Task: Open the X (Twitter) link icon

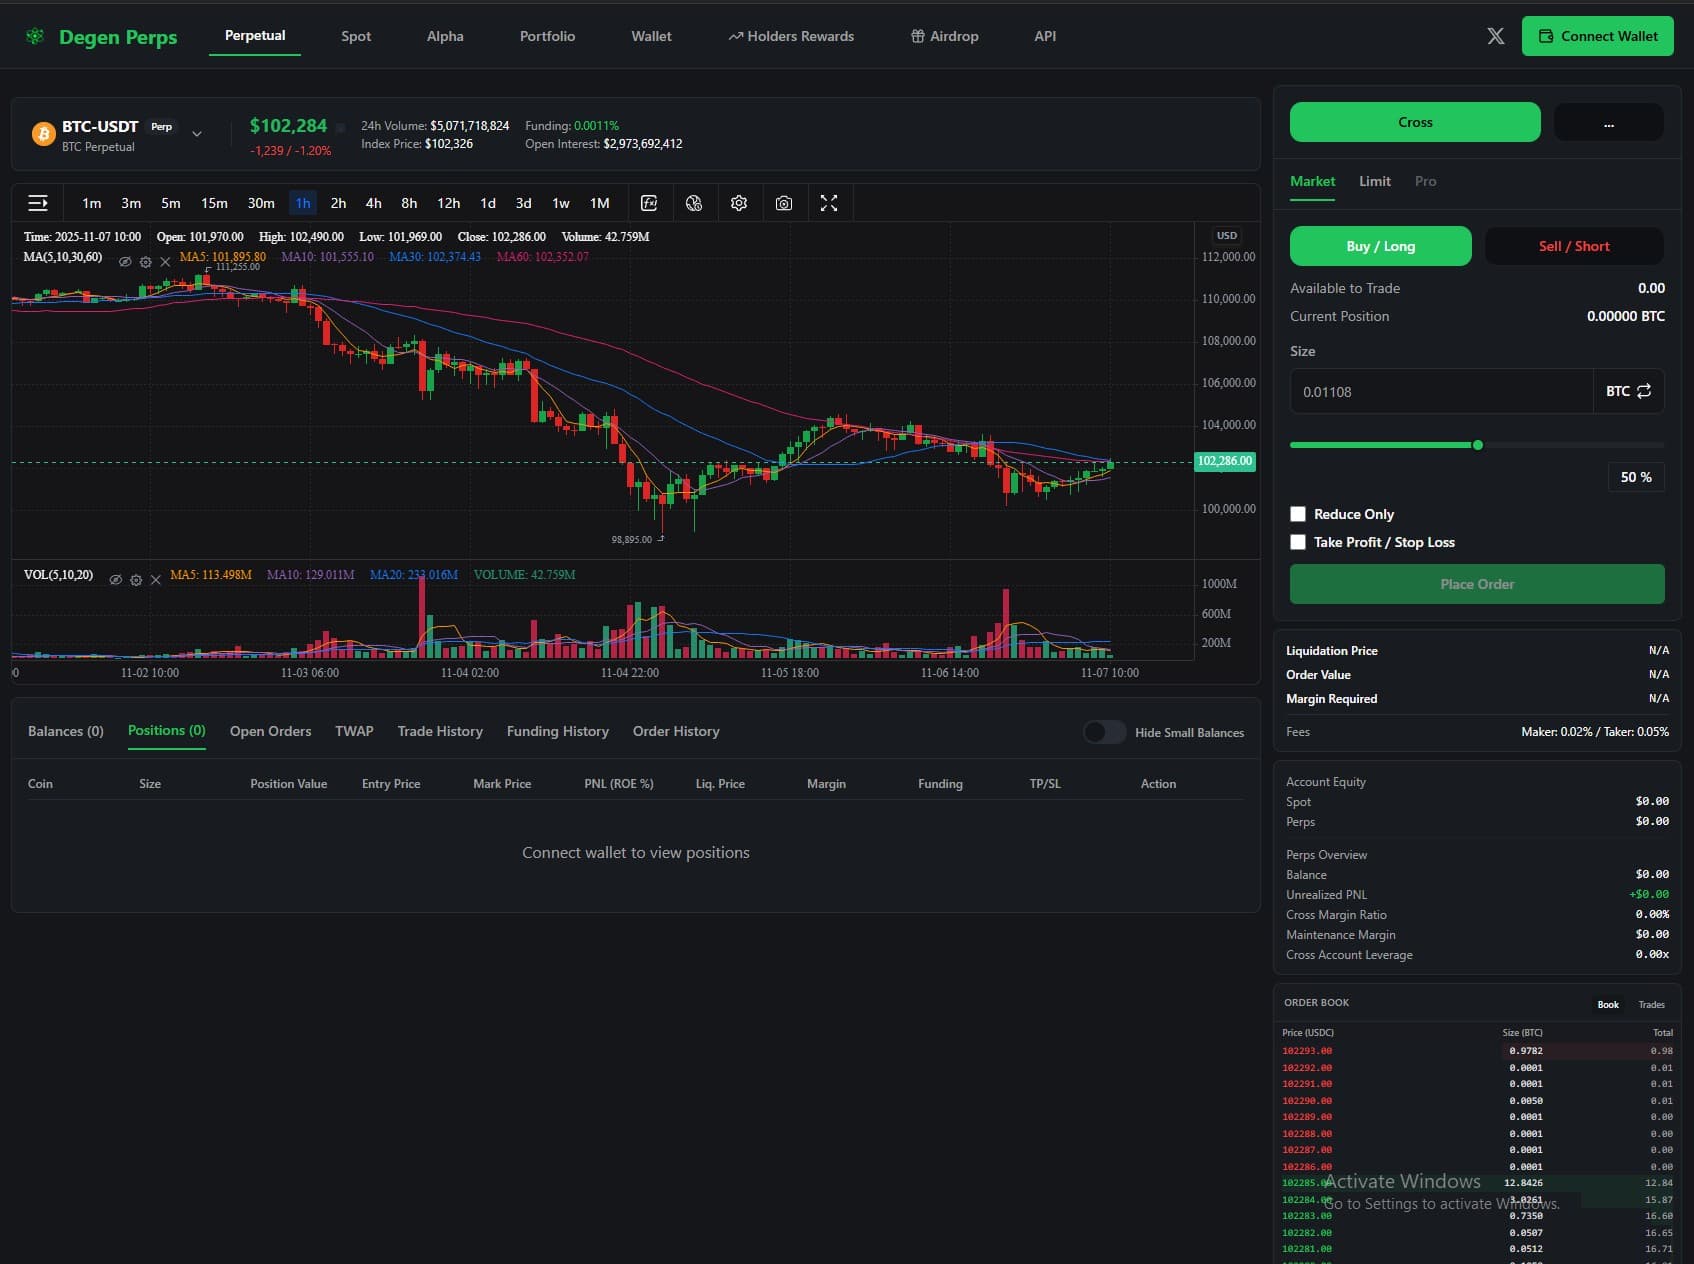Action: pyautogui.click(x=1495, y=36)
